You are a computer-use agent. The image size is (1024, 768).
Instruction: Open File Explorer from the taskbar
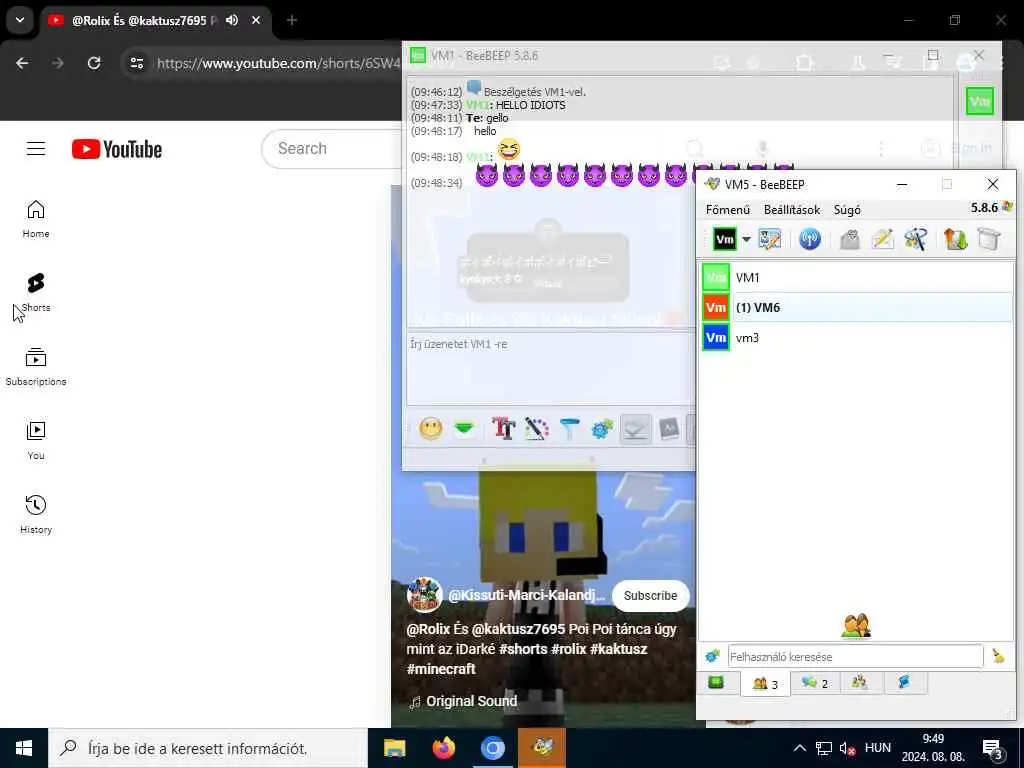pos(394,748)
